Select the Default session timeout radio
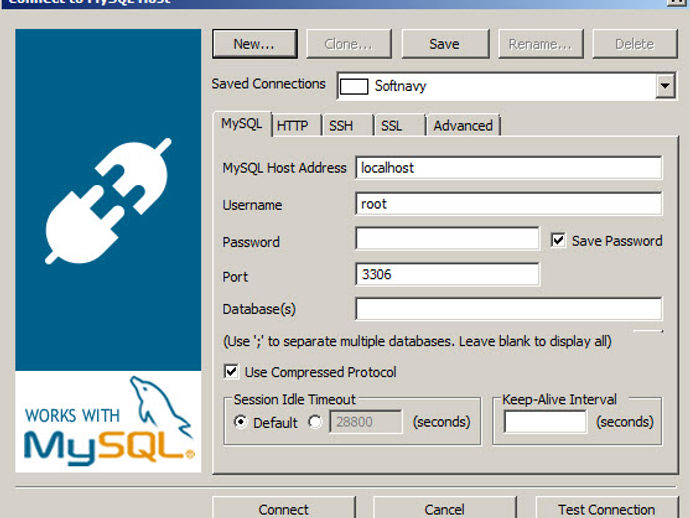Viewport: 690px width, 518px height. (240, 422)
